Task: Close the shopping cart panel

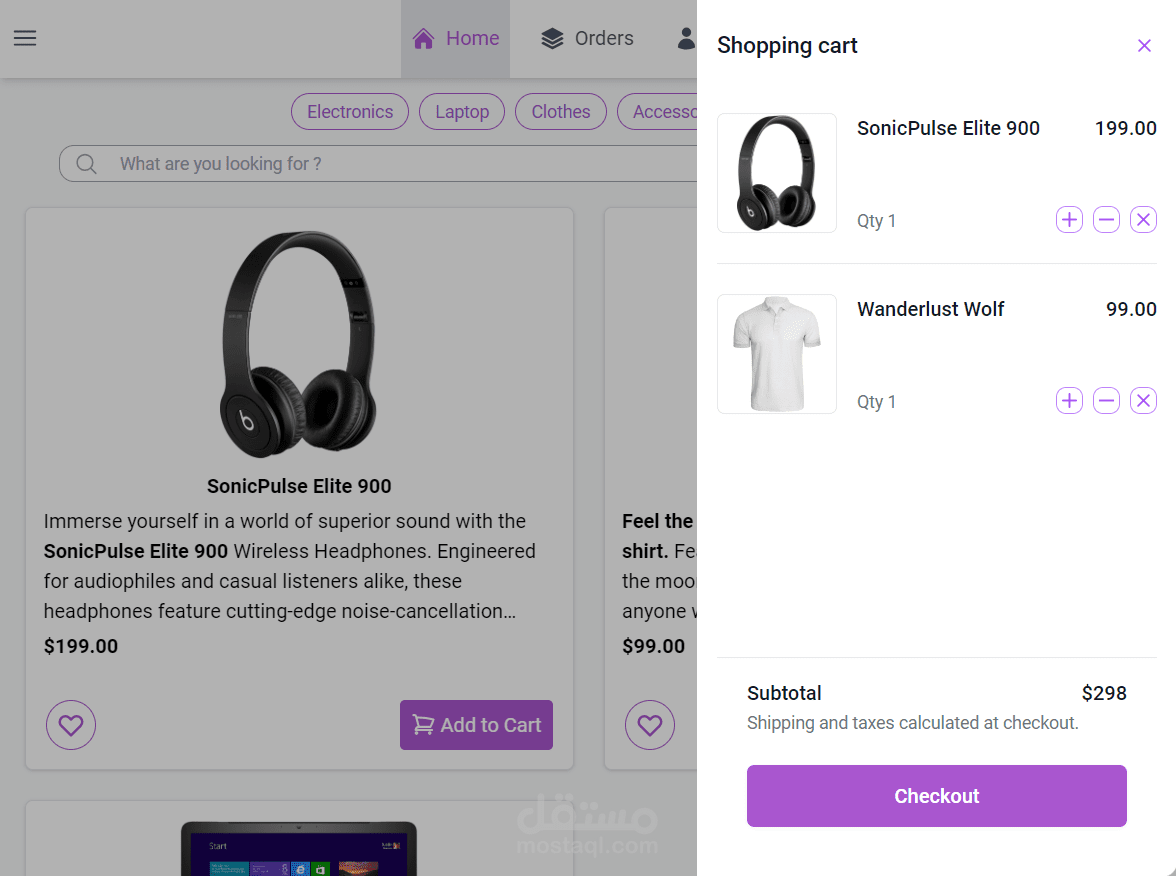Action: coord(1144,46)
